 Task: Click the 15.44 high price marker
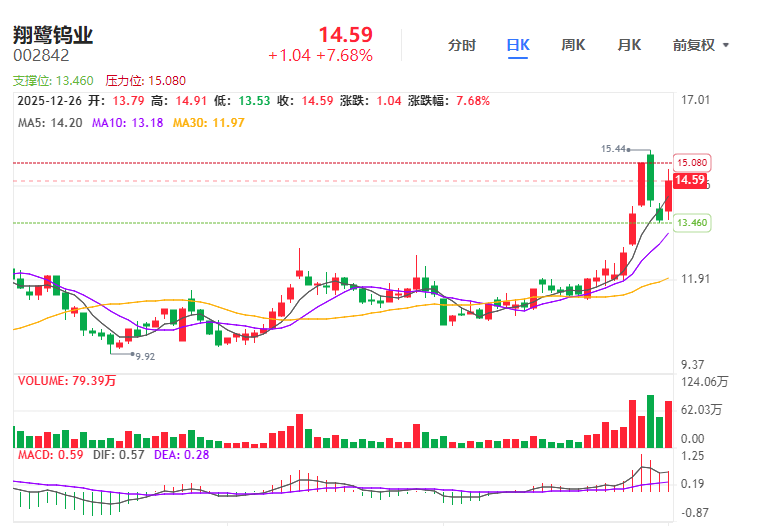point(613,149)
